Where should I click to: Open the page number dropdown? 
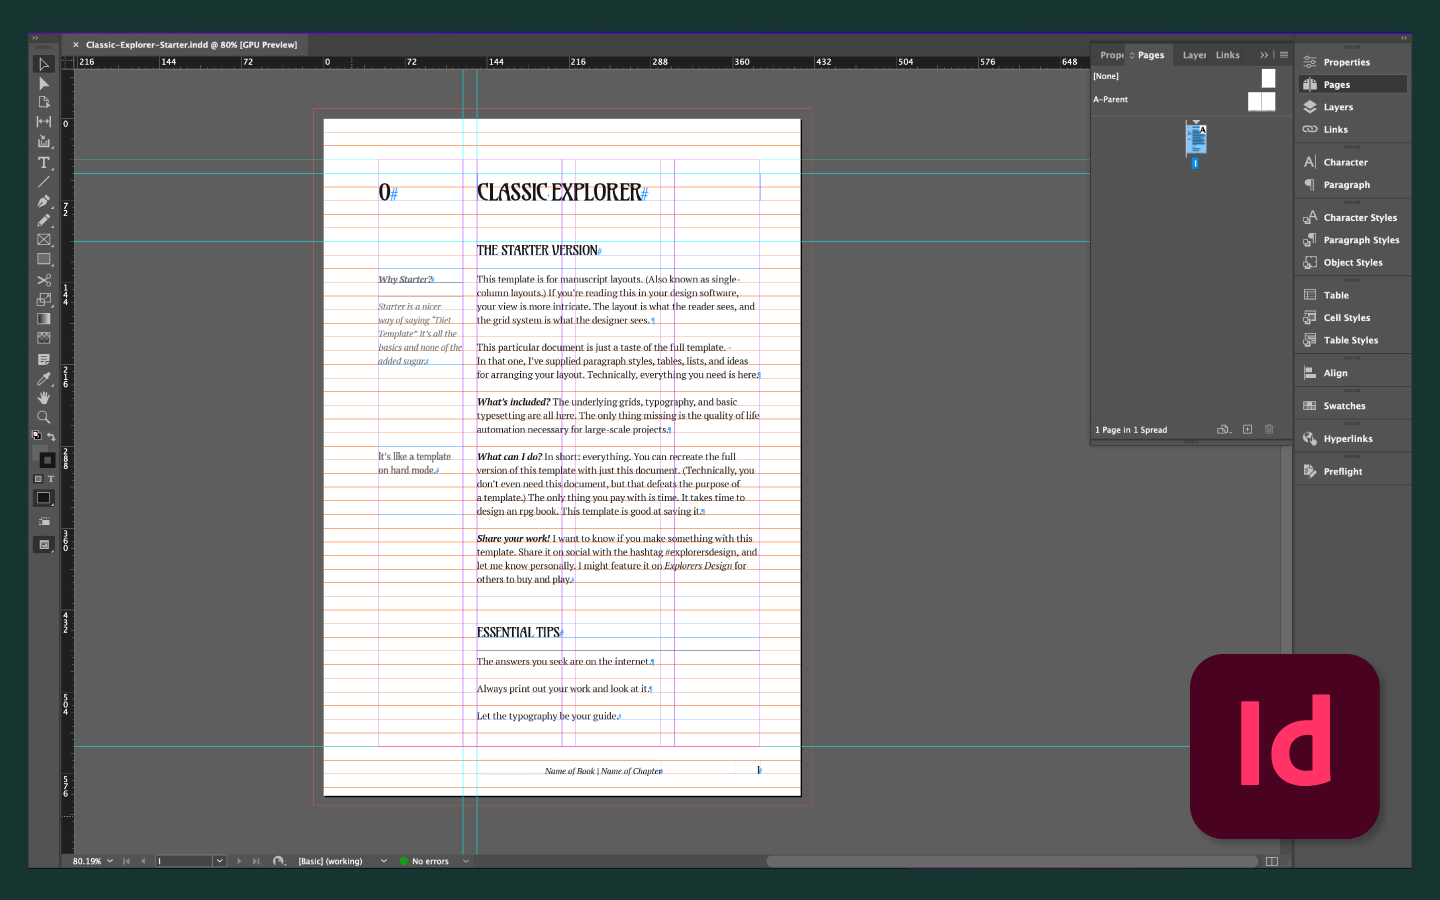[219, 861]
